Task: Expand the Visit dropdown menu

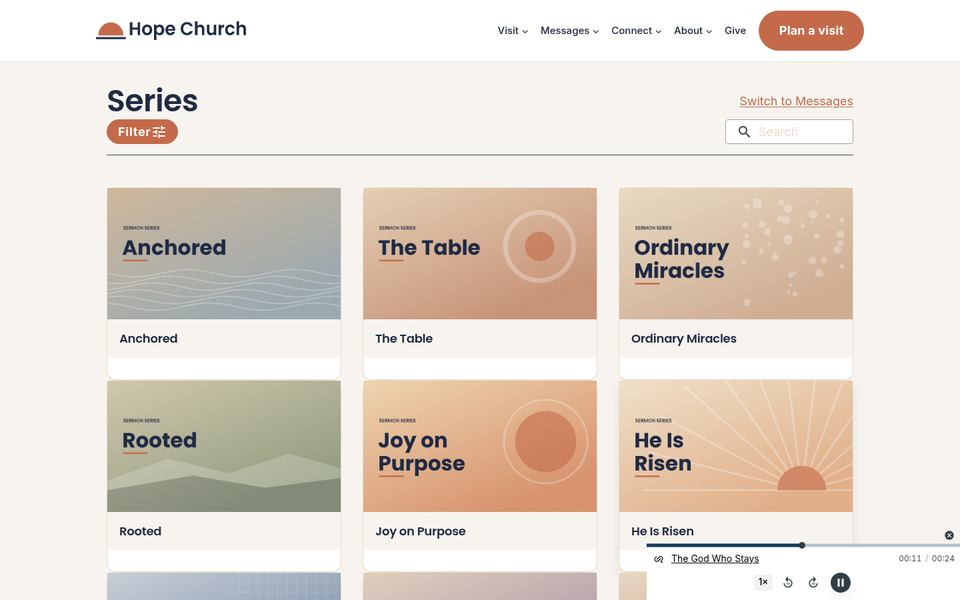Action: pos(512,31)
